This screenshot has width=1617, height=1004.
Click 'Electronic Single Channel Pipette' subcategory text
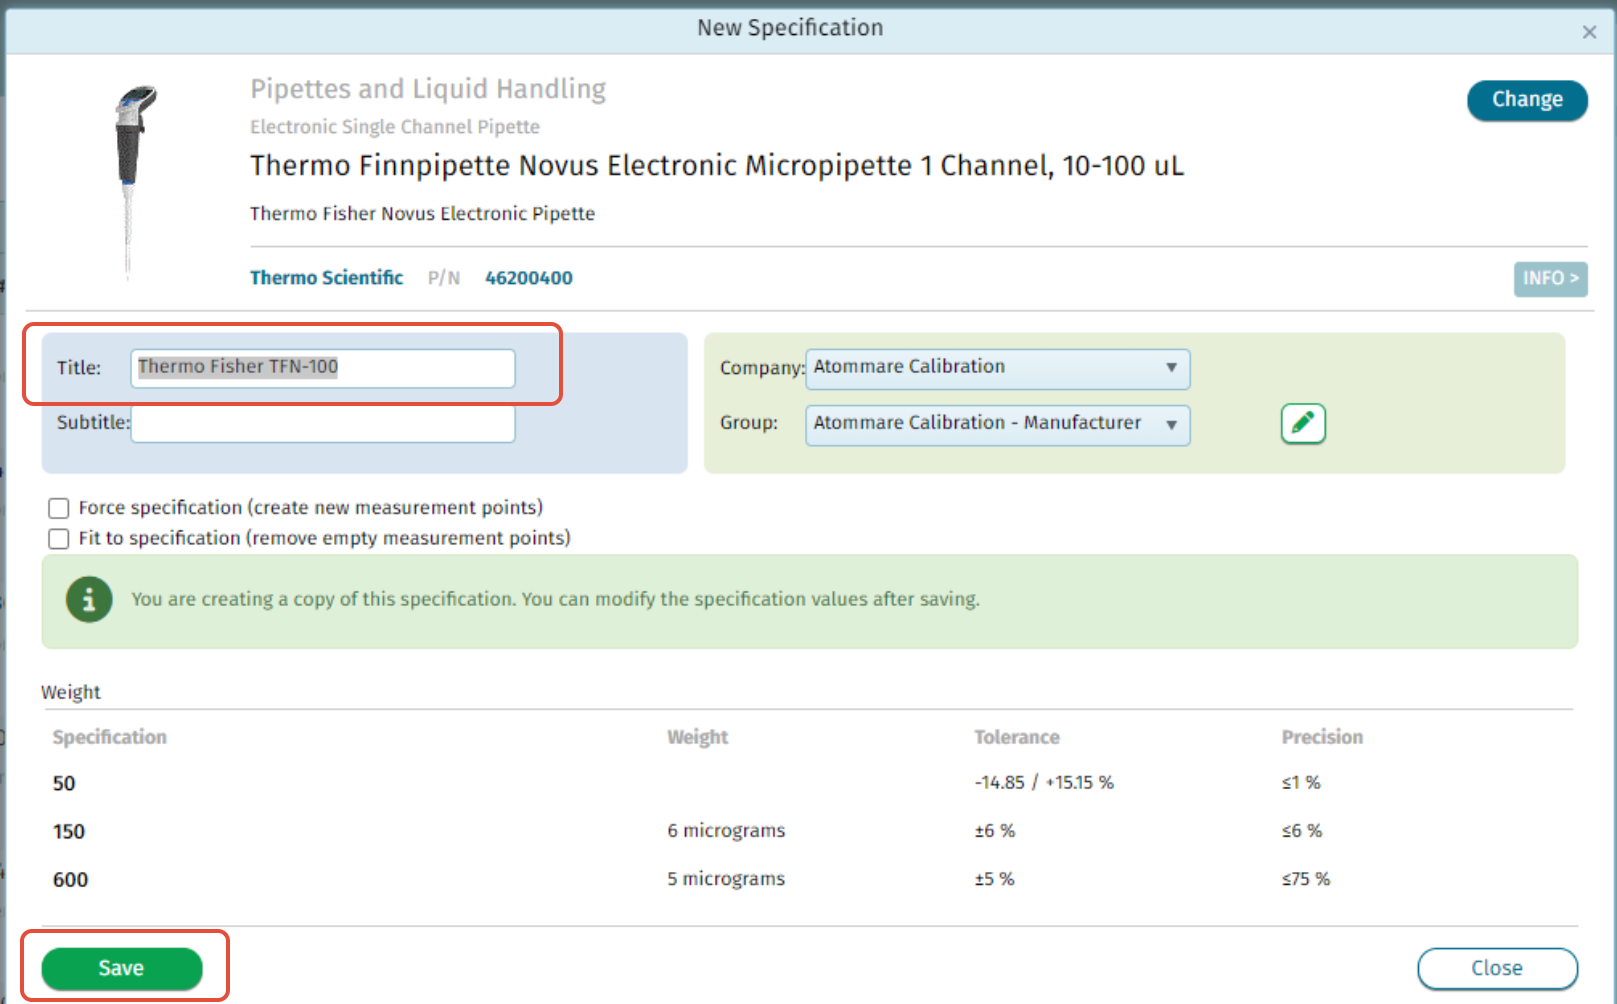(x=395, y=127)
